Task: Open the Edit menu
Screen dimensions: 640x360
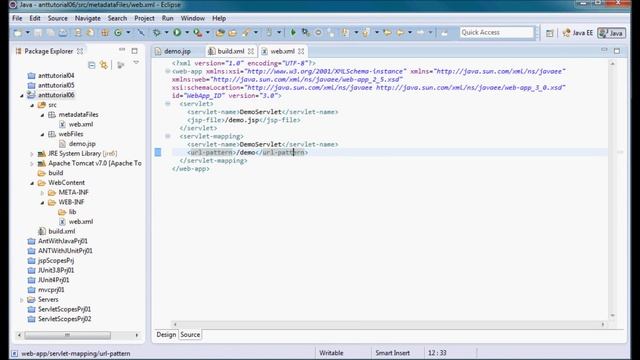Action: pos(35,18)
